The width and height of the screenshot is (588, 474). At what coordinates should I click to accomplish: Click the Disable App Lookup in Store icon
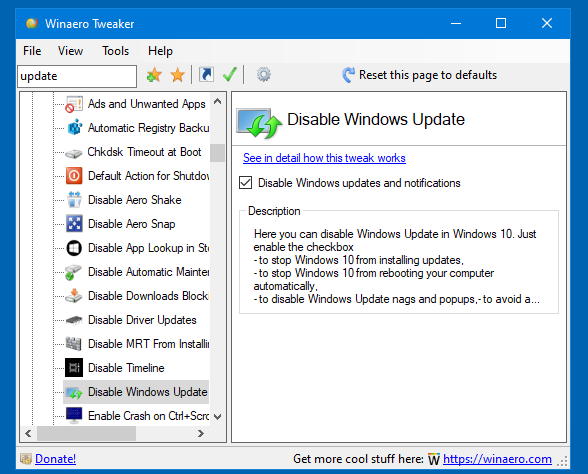coord(74,248)
